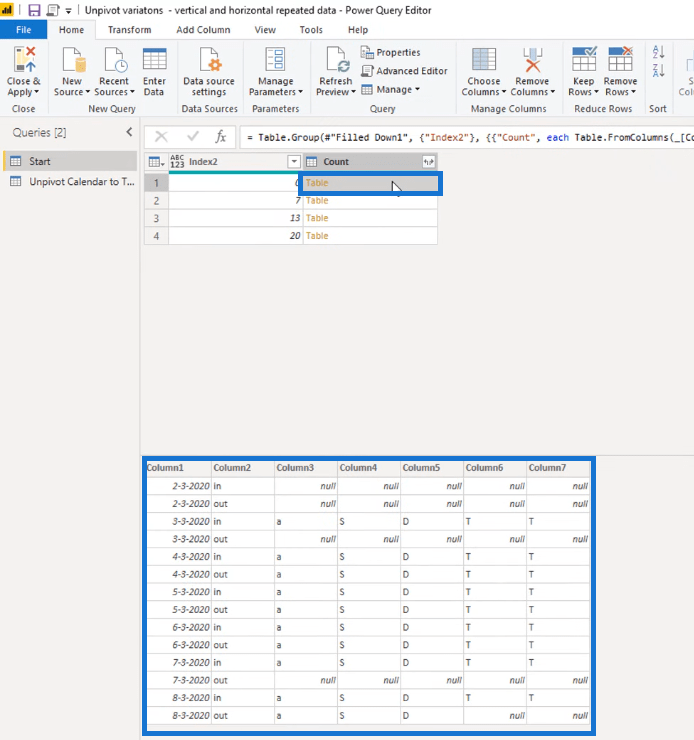Viewport: 694px width, 740px height.
Task: Sort descending Z to A
Action: [659, 71]
